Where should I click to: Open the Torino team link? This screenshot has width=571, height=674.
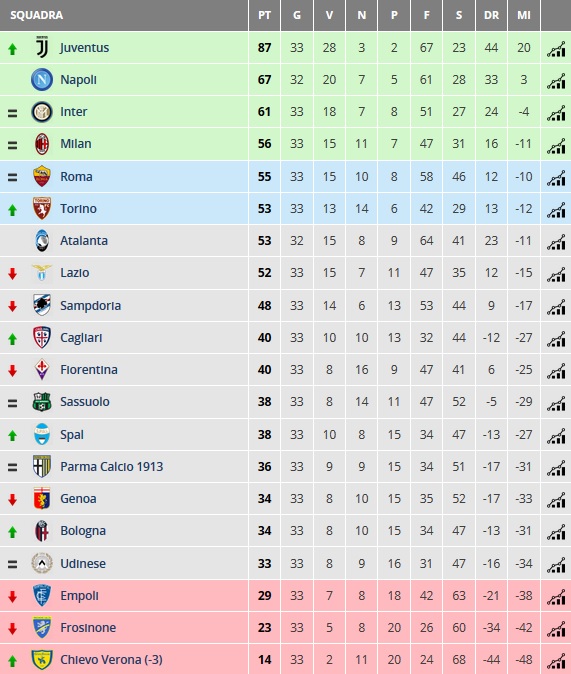tap(78, 208)
